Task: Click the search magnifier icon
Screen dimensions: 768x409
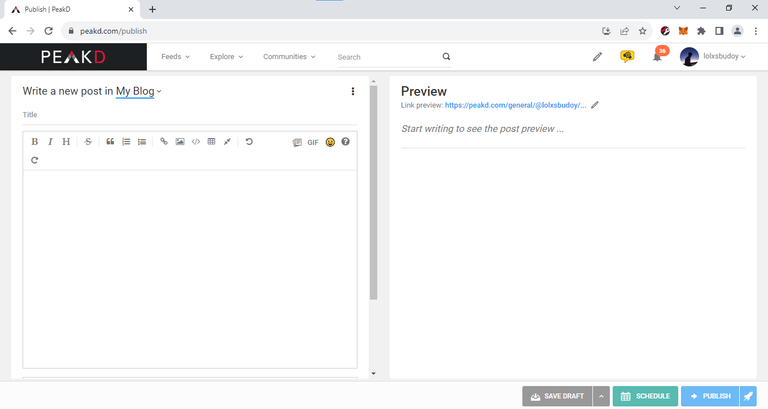Action: coord(446,56)
